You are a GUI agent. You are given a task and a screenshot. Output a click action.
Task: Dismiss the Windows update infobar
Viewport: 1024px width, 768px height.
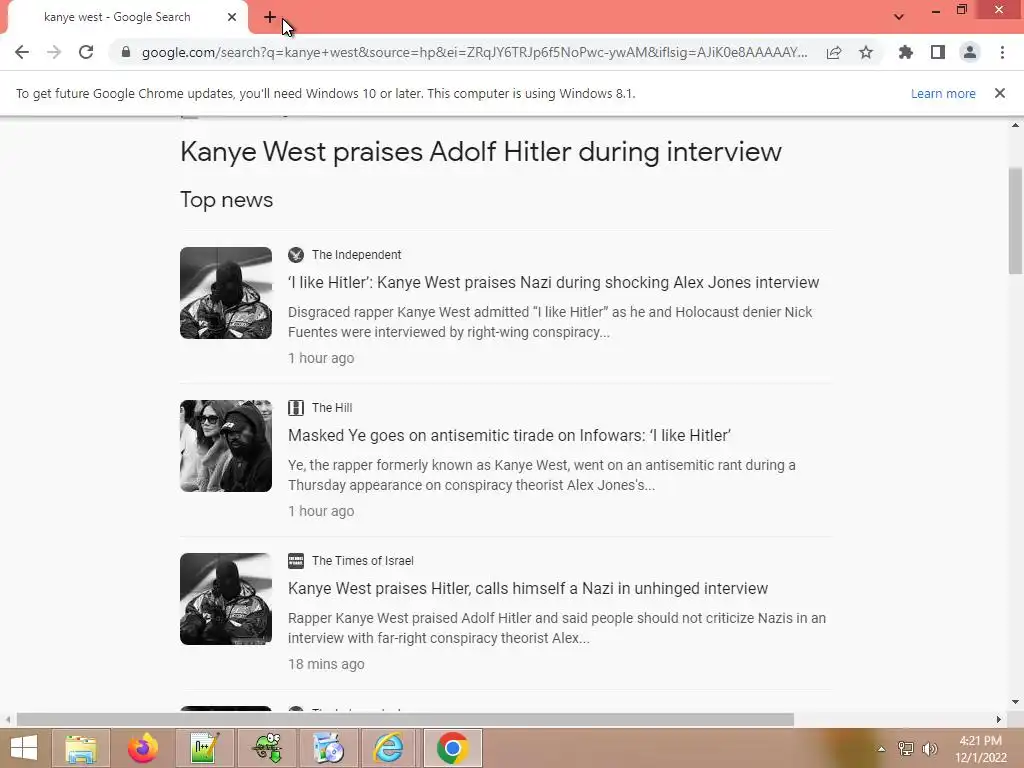coord(1000,93)
